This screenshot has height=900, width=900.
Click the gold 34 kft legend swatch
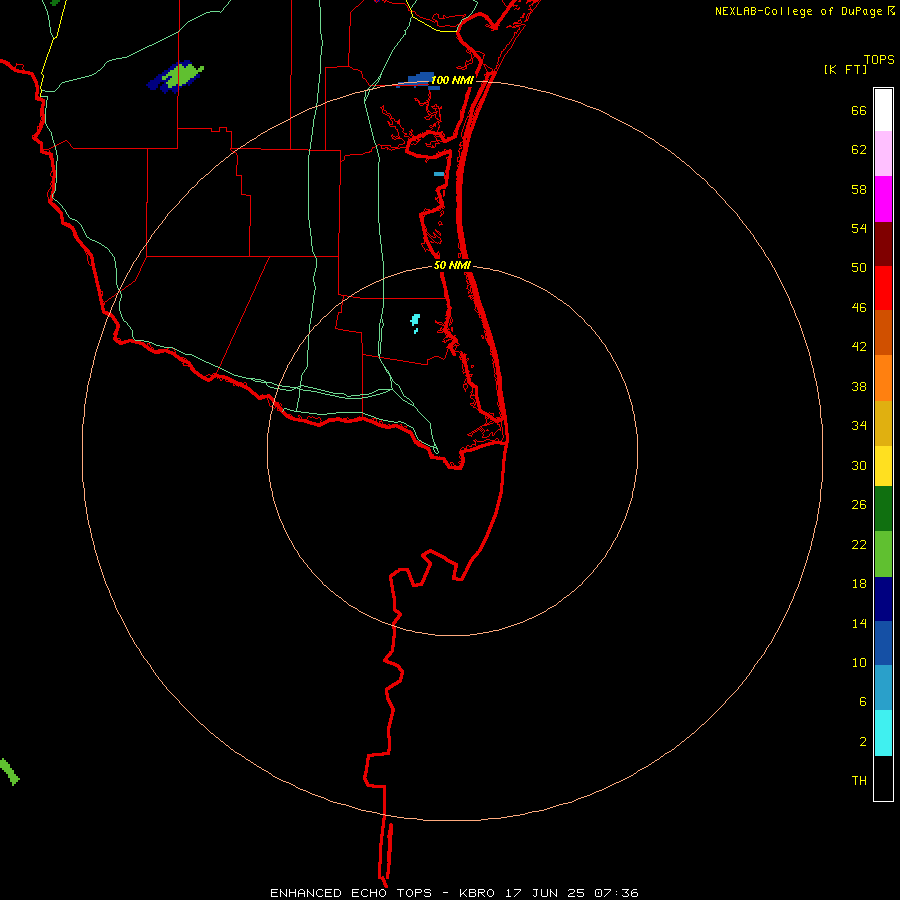pos(883,423)
